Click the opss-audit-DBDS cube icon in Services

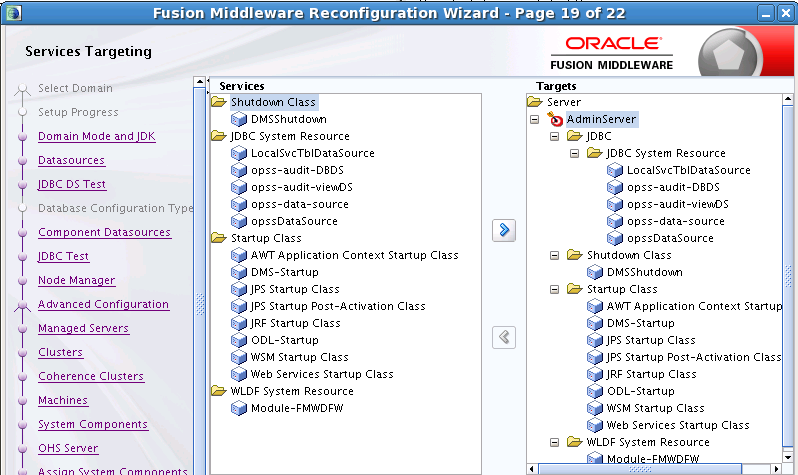tap(239, 170)
